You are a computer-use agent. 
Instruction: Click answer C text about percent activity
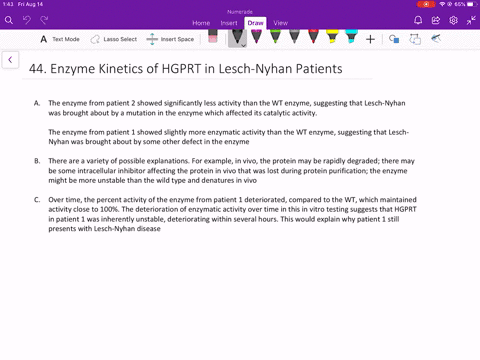232,214
